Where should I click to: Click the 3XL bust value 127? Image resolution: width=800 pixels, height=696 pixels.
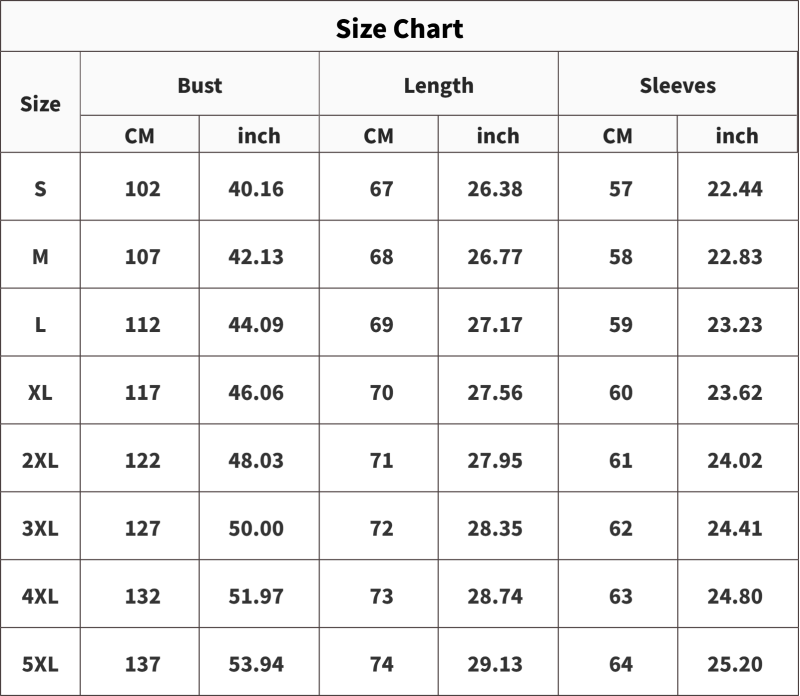(x=142, y=528)
